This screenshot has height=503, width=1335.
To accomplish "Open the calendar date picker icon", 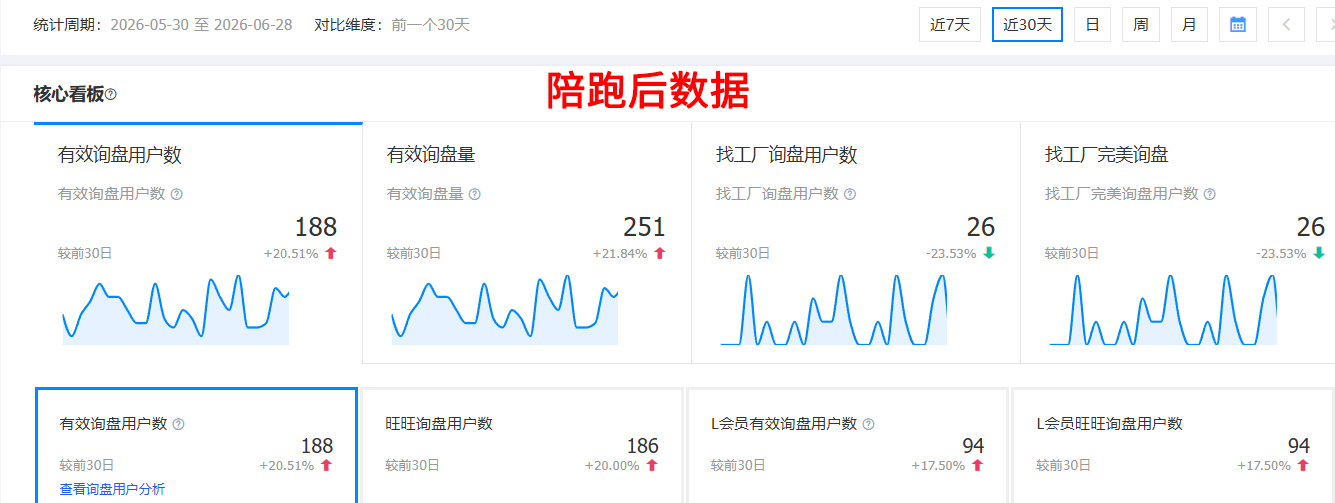I will [x=1238, y=25].
